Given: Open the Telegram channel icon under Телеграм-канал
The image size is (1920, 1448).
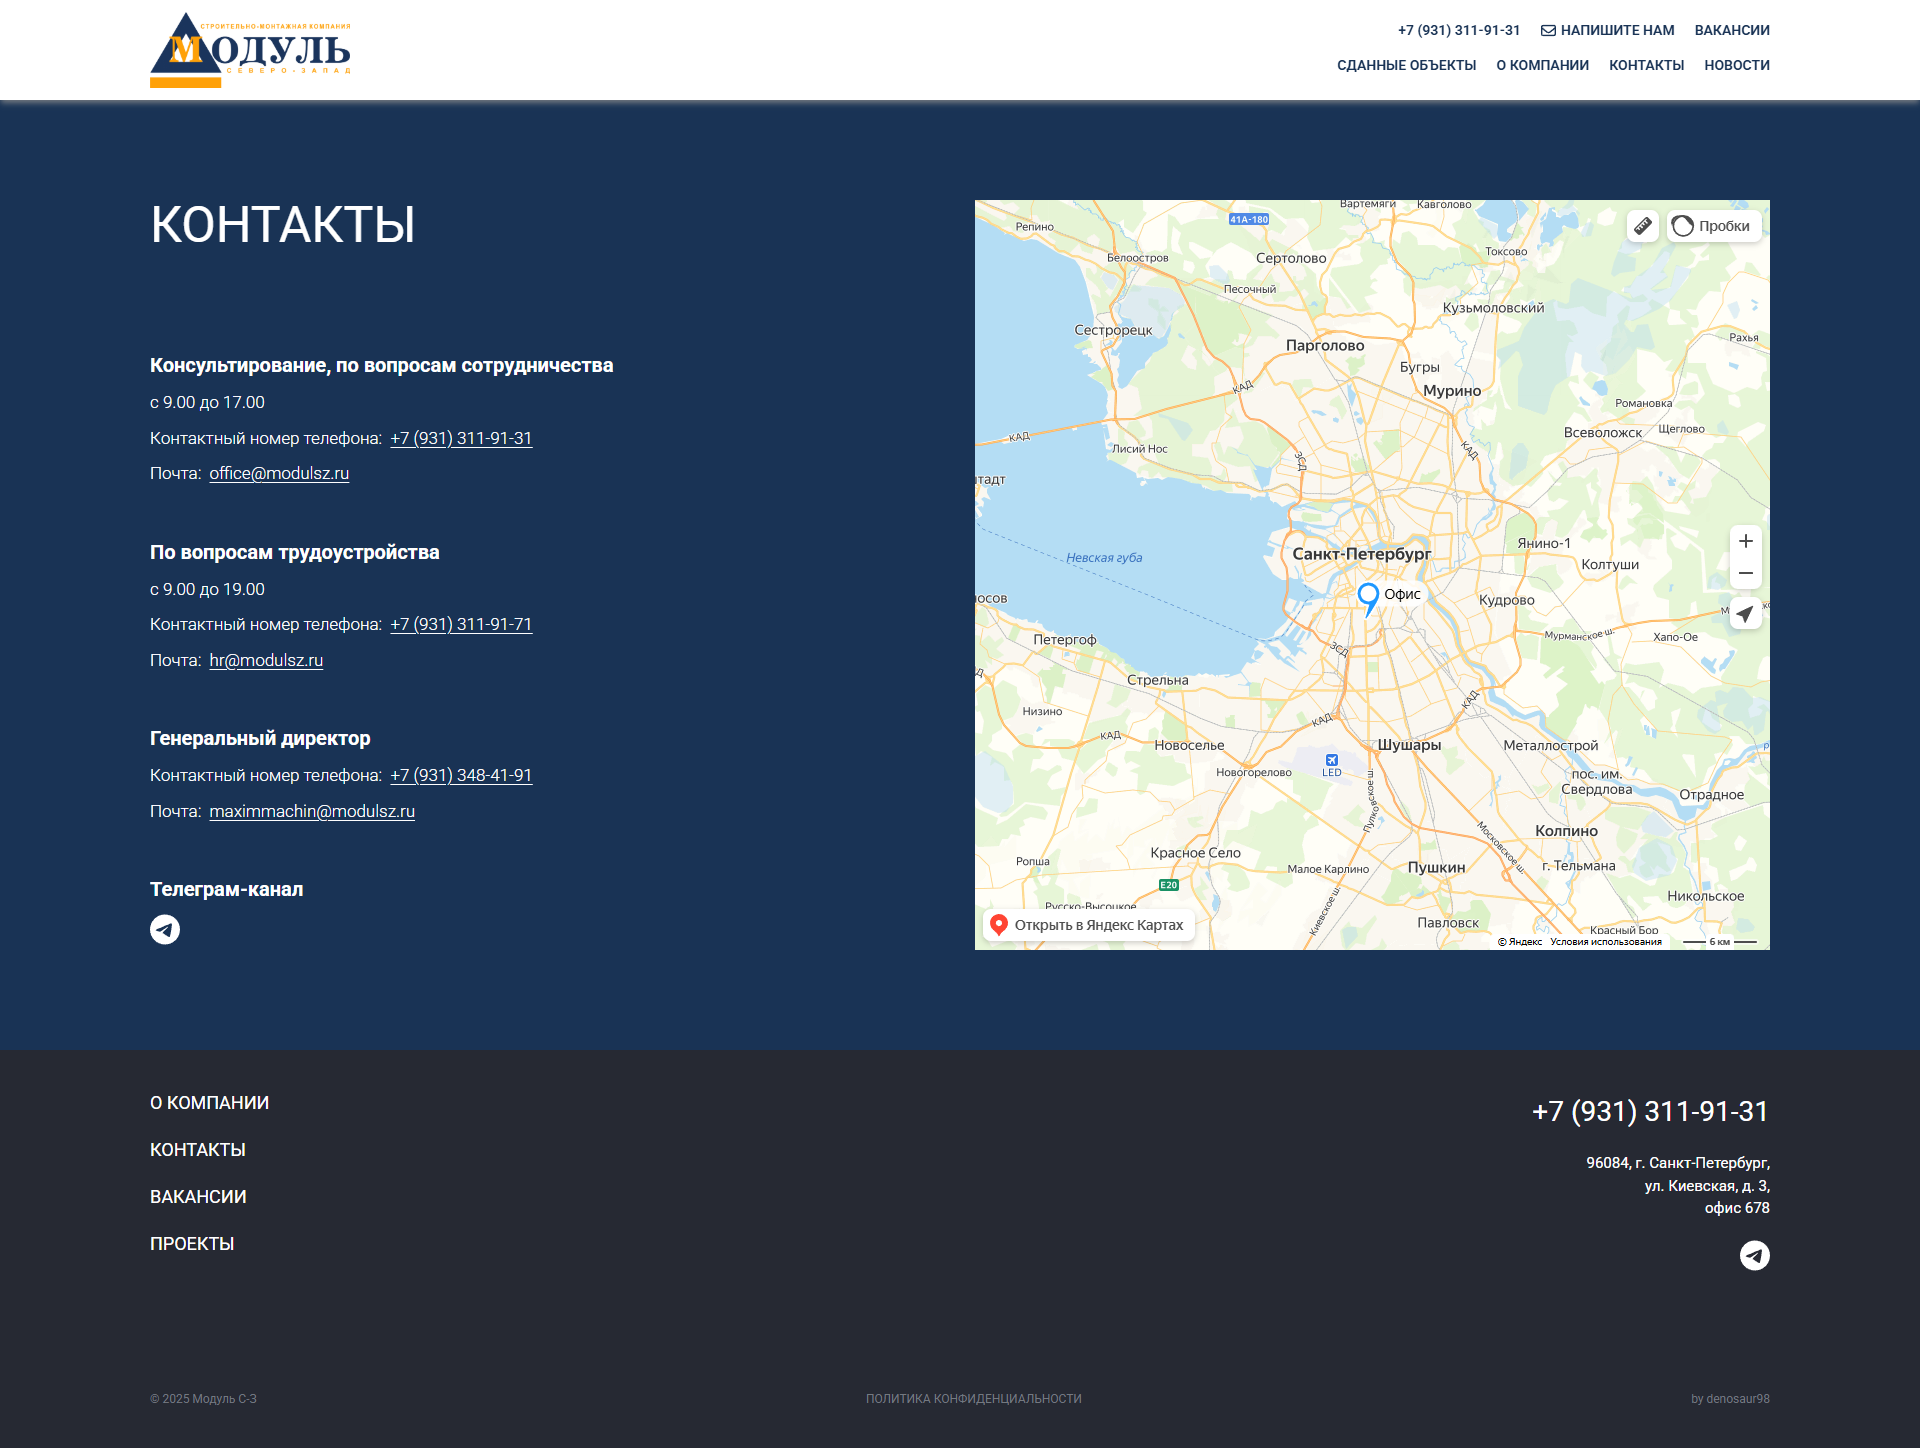Looking at the screenshot, I should [165, 930].
